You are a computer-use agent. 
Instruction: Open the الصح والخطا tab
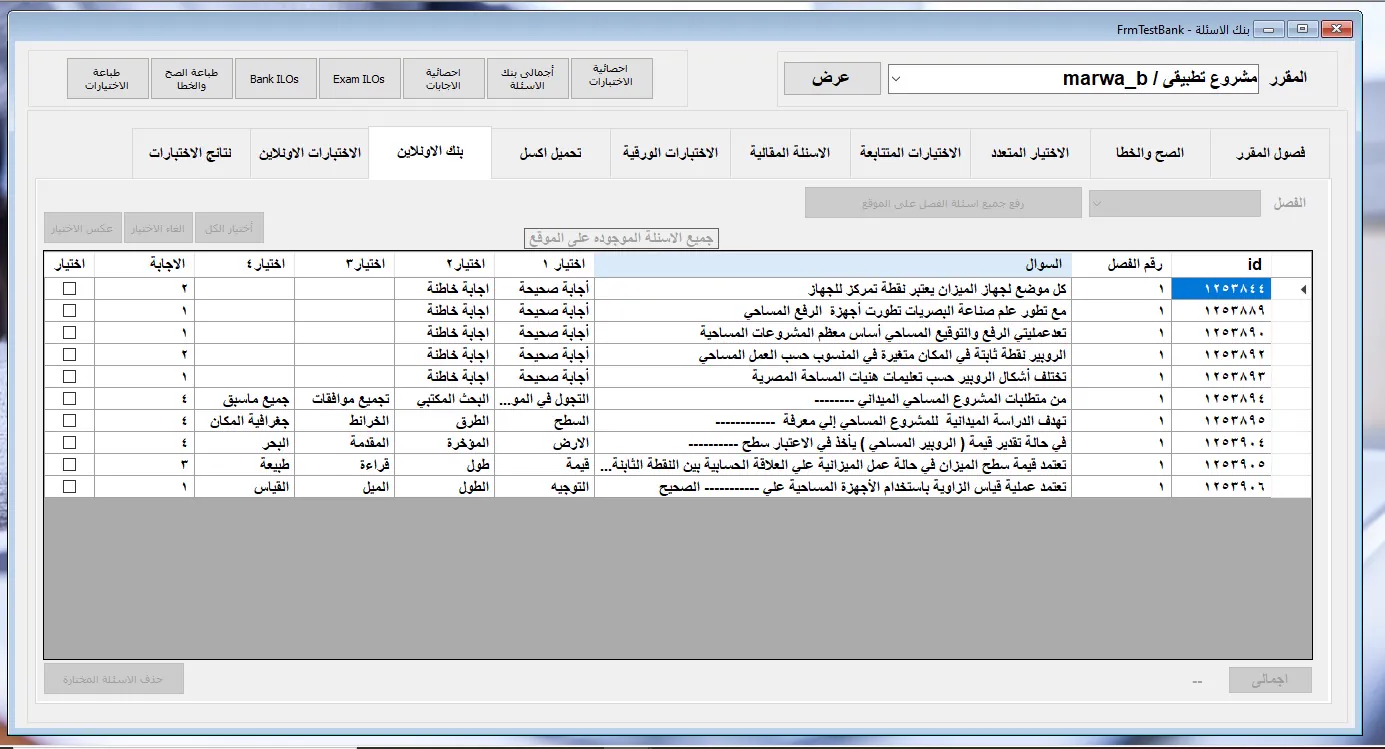pos(1150,153)
